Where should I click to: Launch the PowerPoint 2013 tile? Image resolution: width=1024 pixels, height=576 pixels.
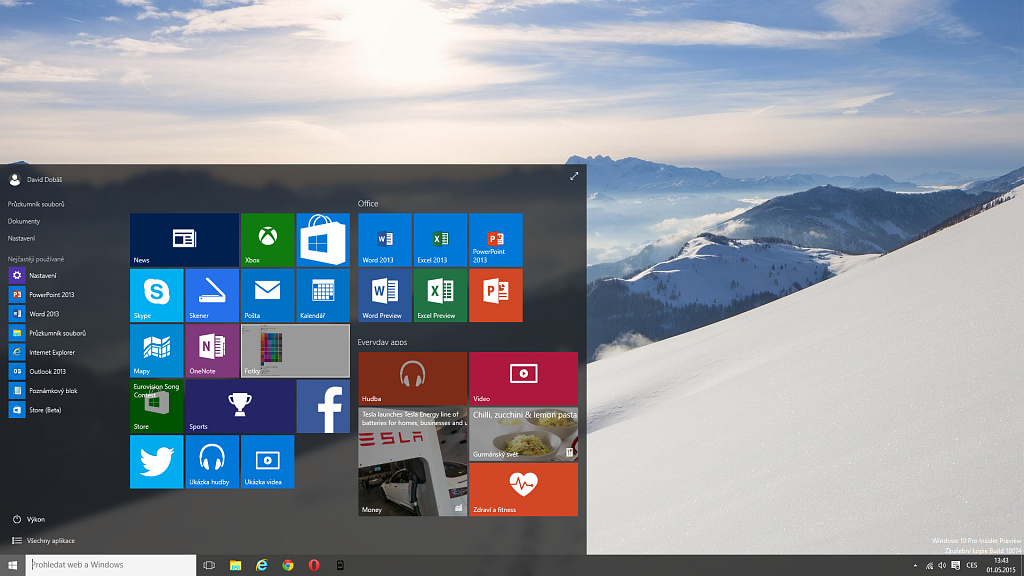496,240
